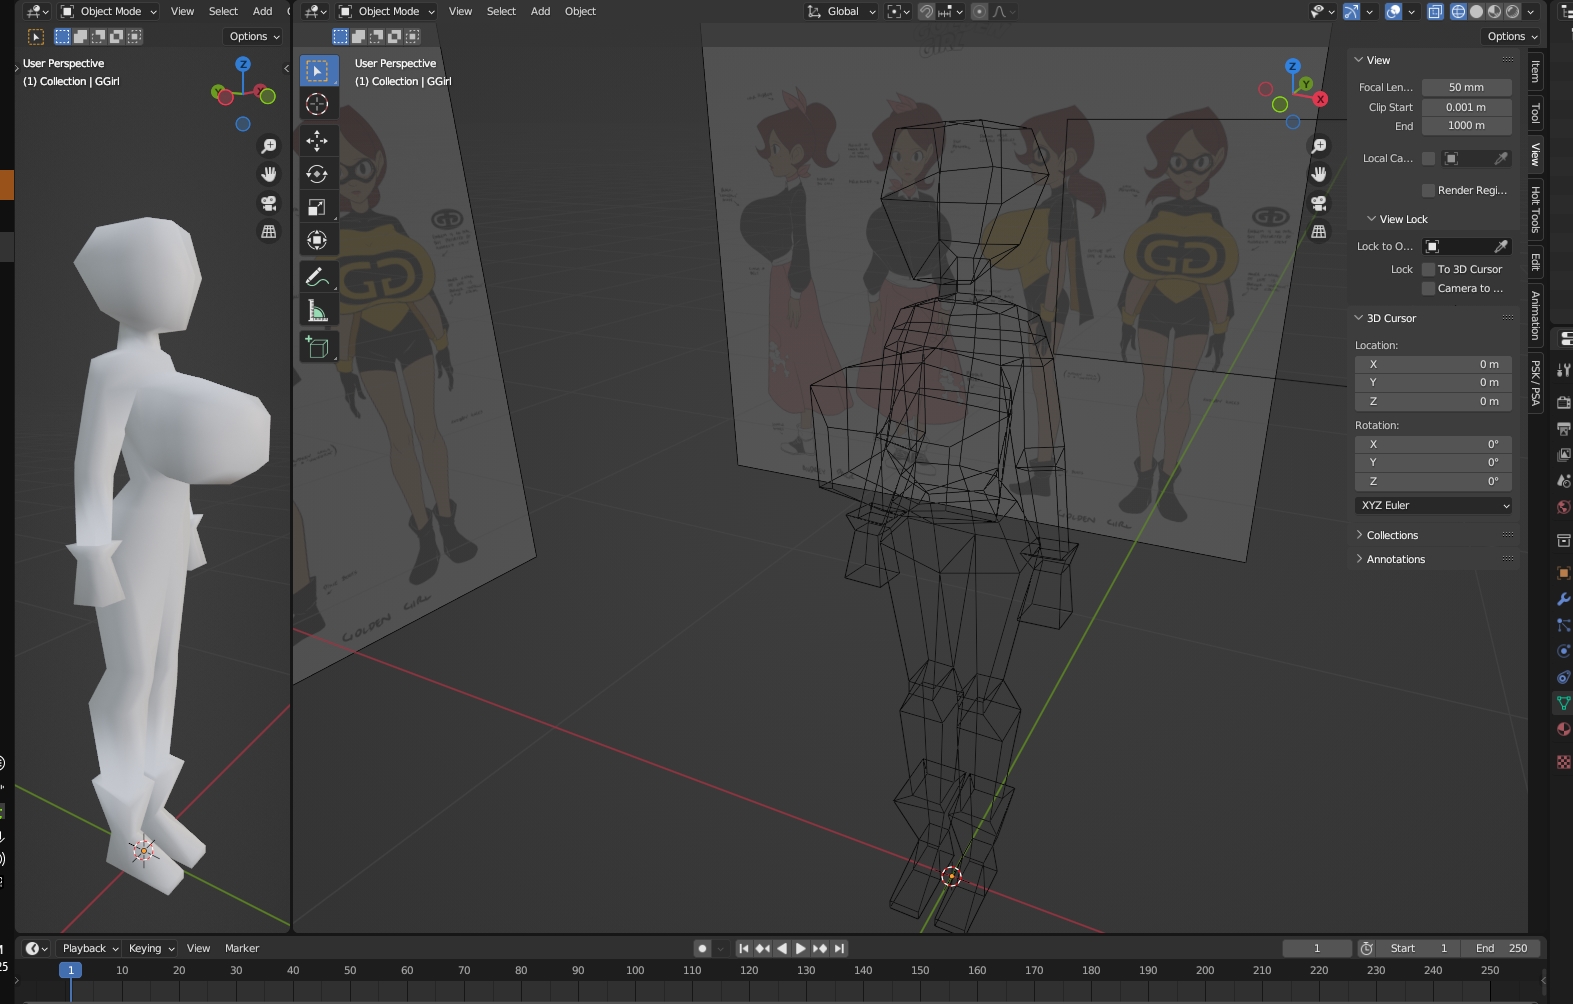Open the XYZ Euler rotation mode dropdown

coord(1433,505)
